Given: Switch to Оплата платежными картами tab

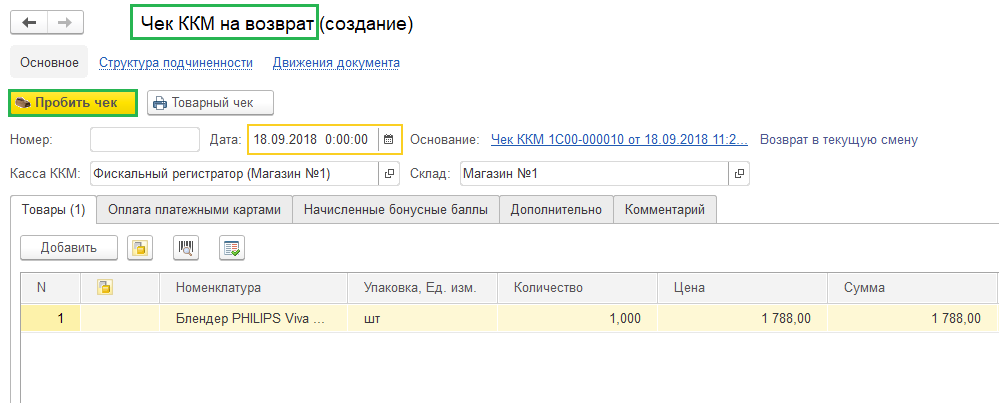Looking at the screenshot, I should point(194,209).
